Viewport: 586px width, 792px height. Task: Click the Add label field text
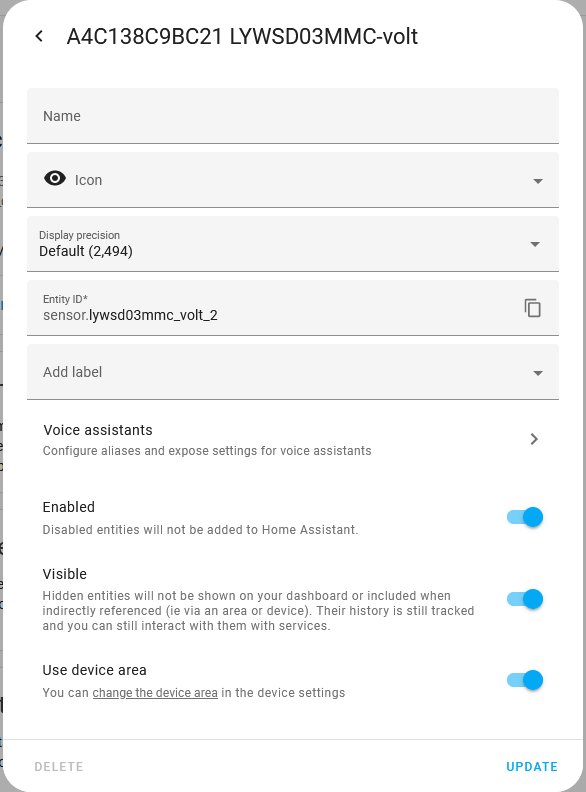point(72,372)
